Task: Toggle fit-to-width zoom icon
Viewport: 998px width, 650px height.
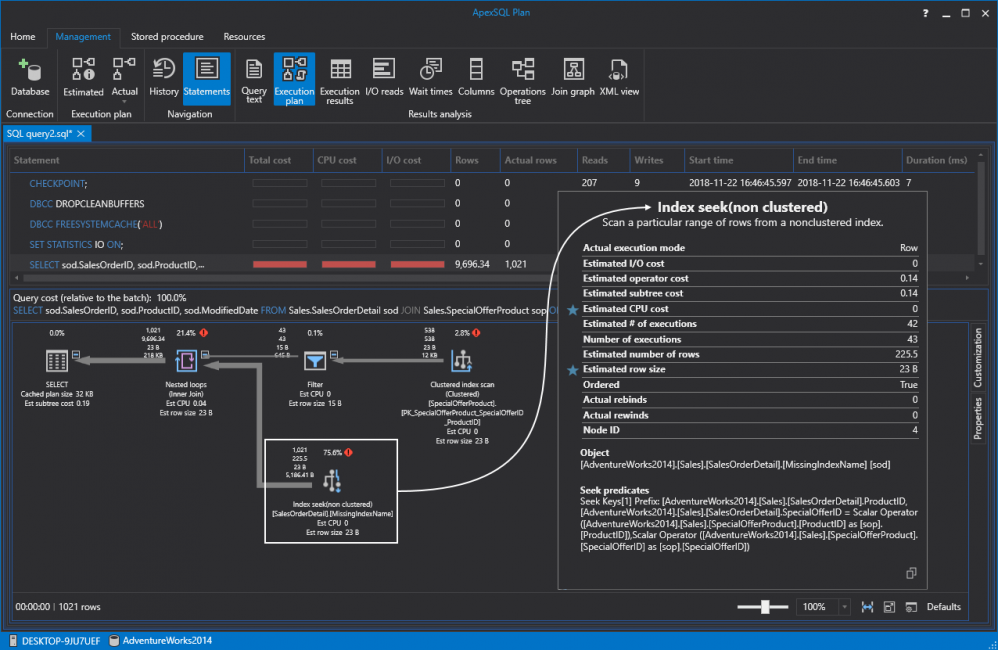Action: pos(865,607)
